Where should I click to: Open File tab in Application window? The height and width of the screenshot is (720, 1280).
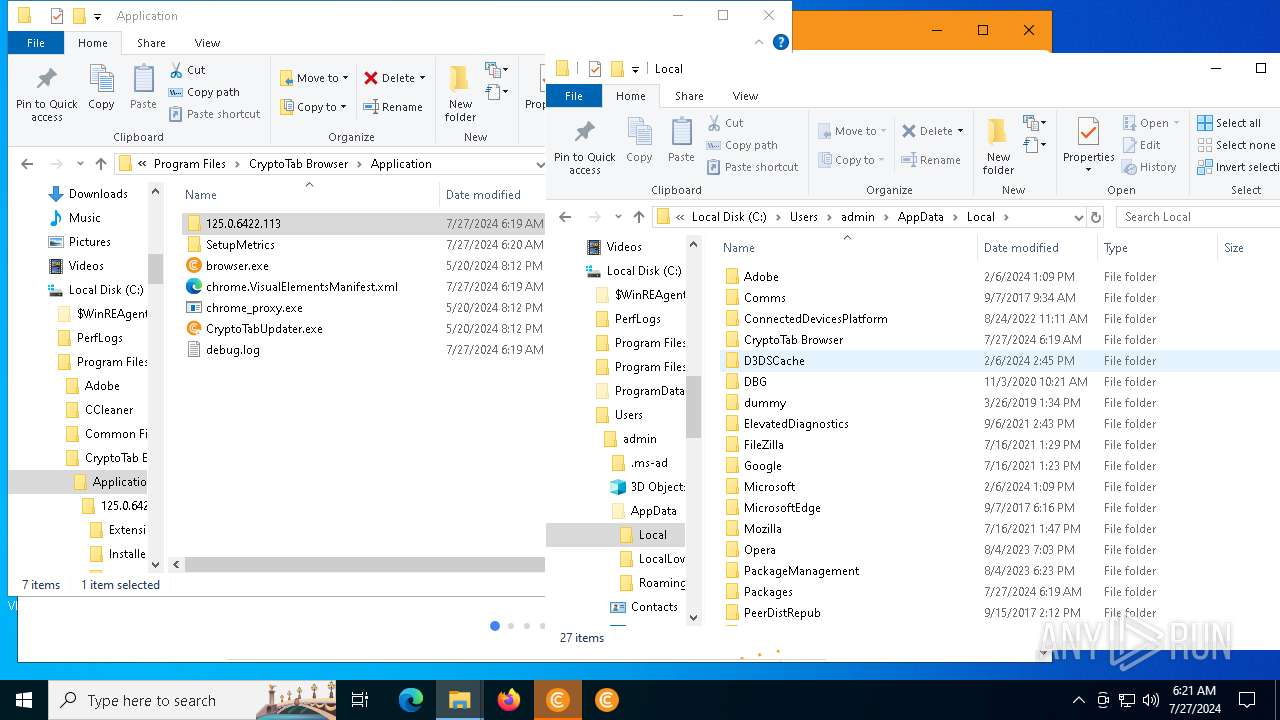[x=35, y=43]
